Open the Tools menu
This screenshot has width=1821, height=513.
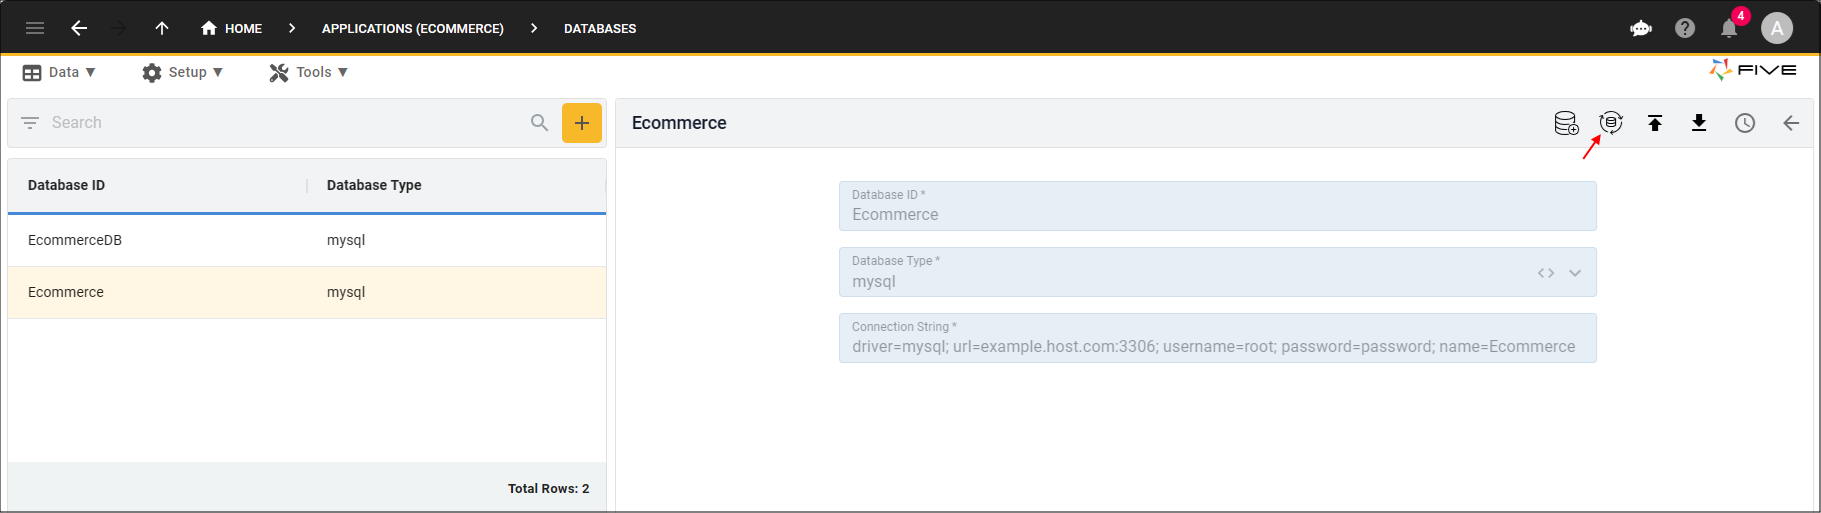pyautogui.click(x=308, y=72)
